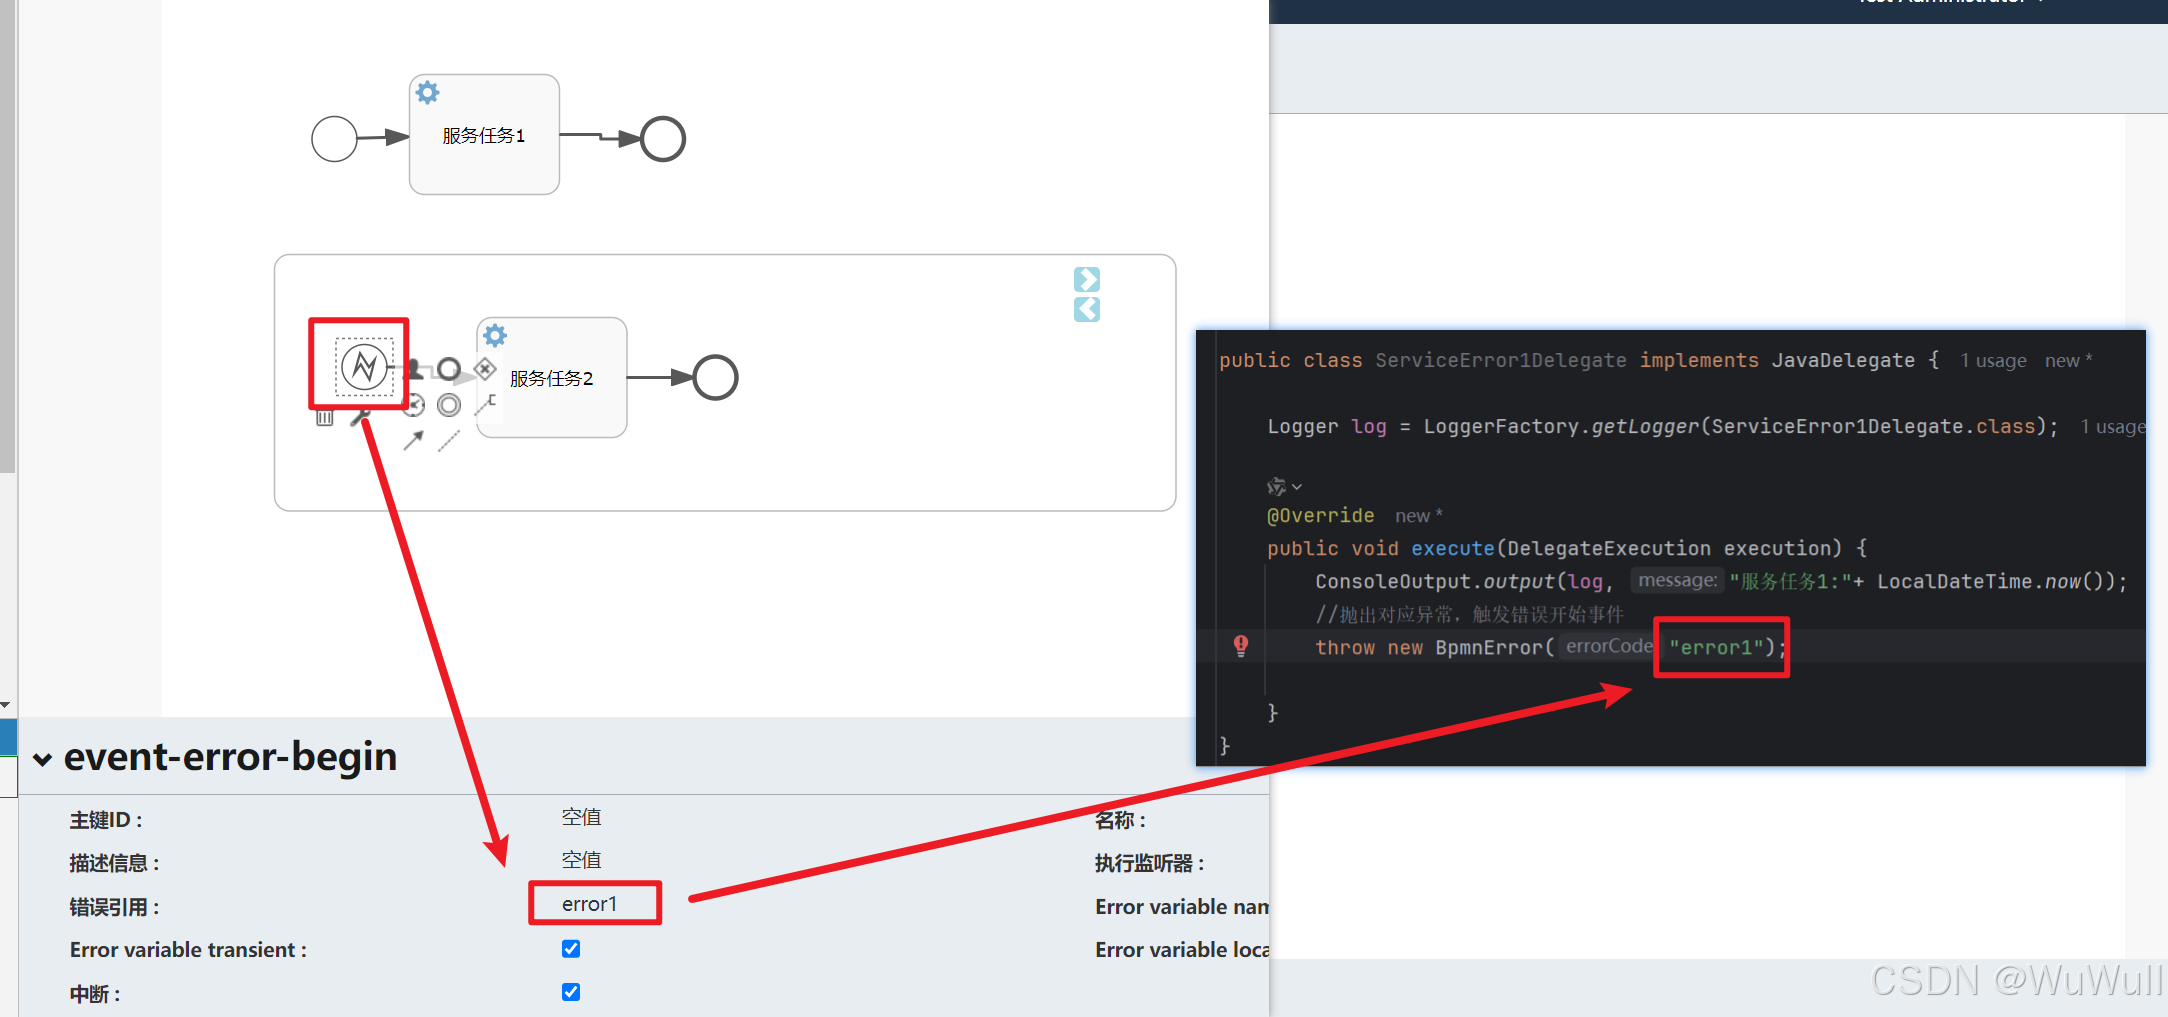Pick the sequence flow arrow connector
The height and width of the screenshot is (1017, 2168).
pyautogui.click(x=414, y=440)
